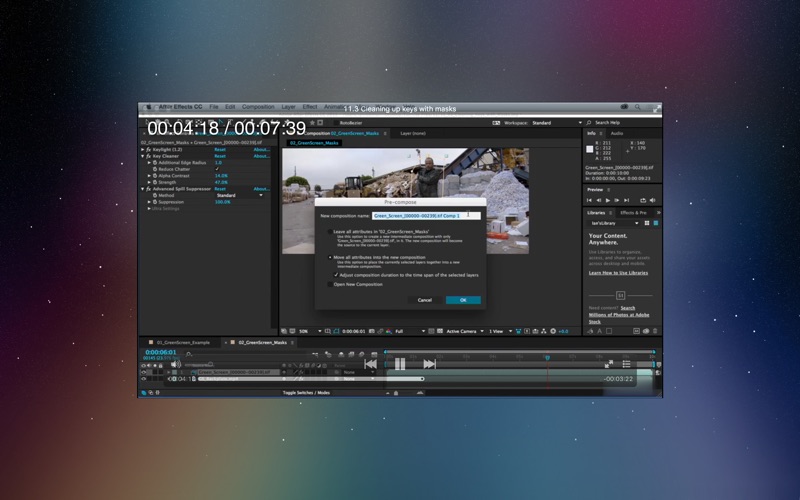This screenshot has width=800, height=500.
Task: Click the timeline current-time indicator marker
Action: pos(547,358)
